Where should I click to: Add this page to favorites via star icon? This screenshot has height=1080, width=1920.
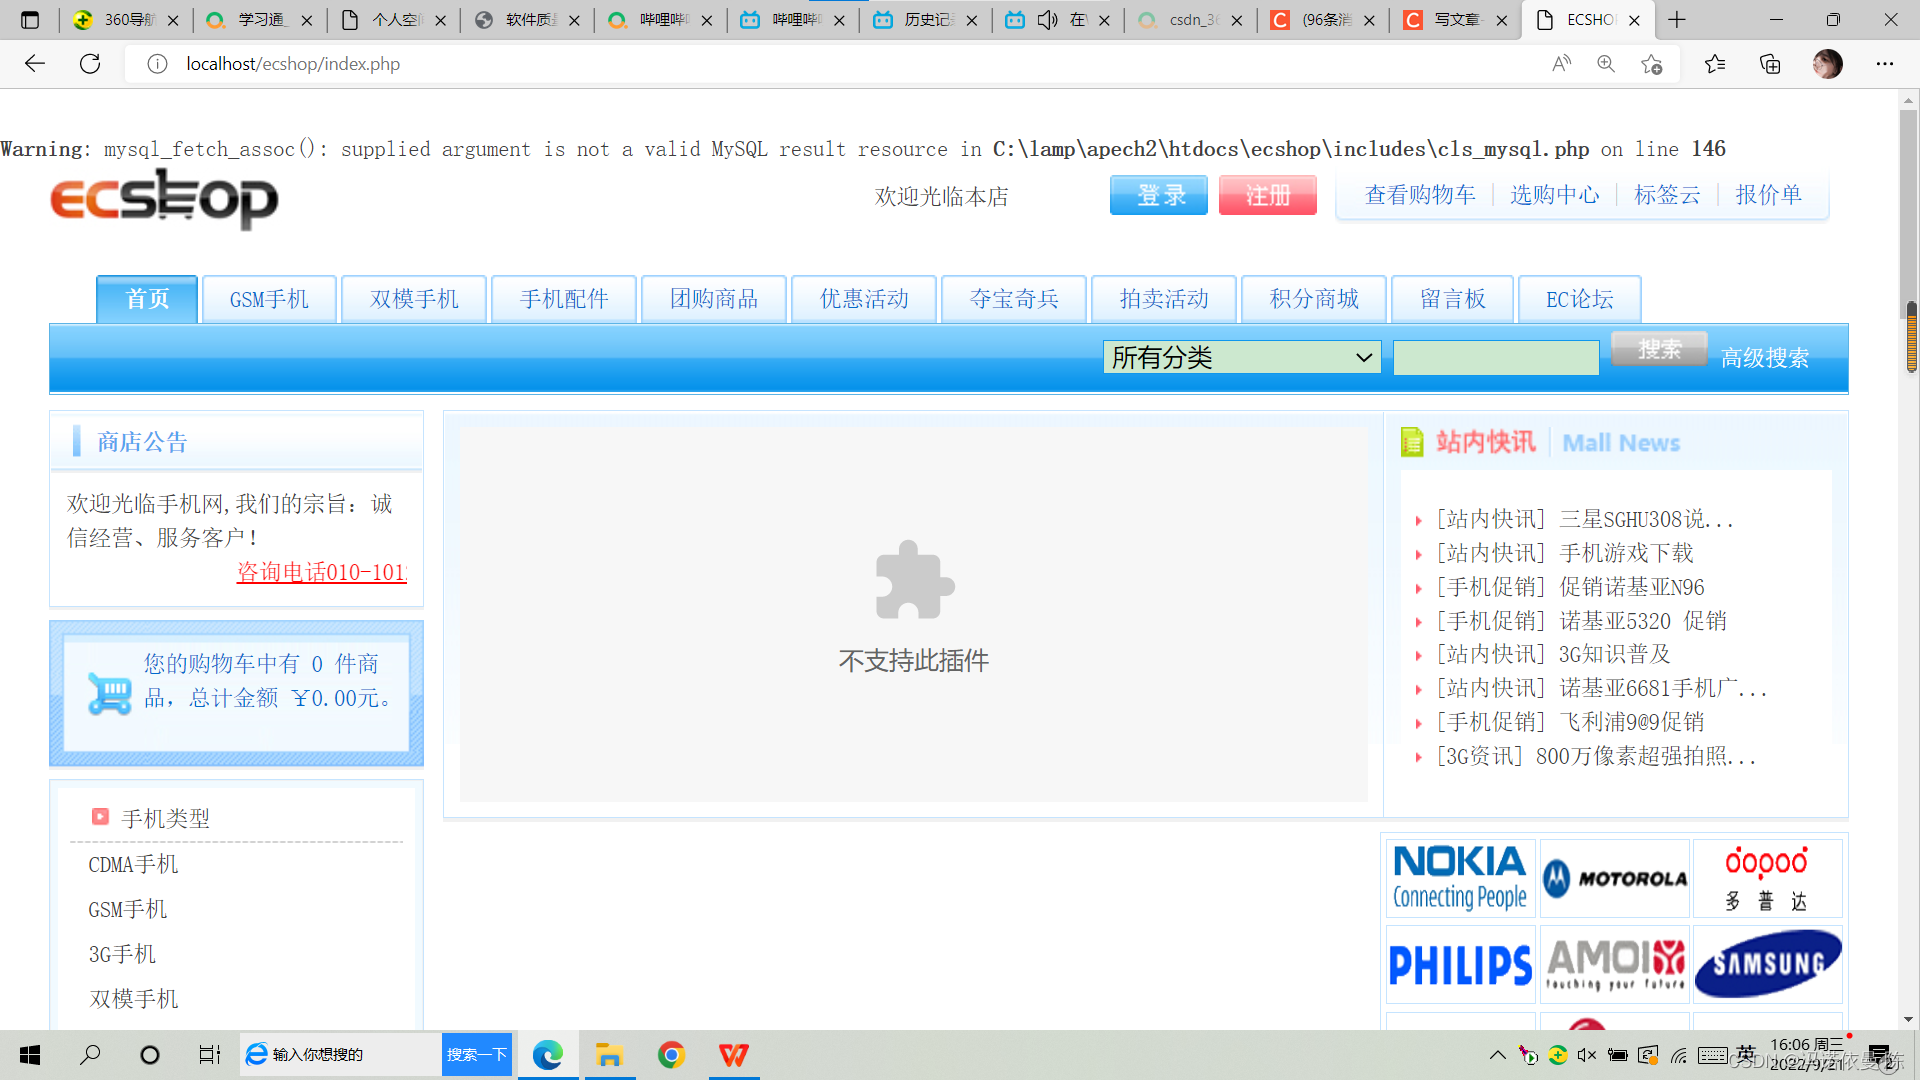(x=1652, y=63)
